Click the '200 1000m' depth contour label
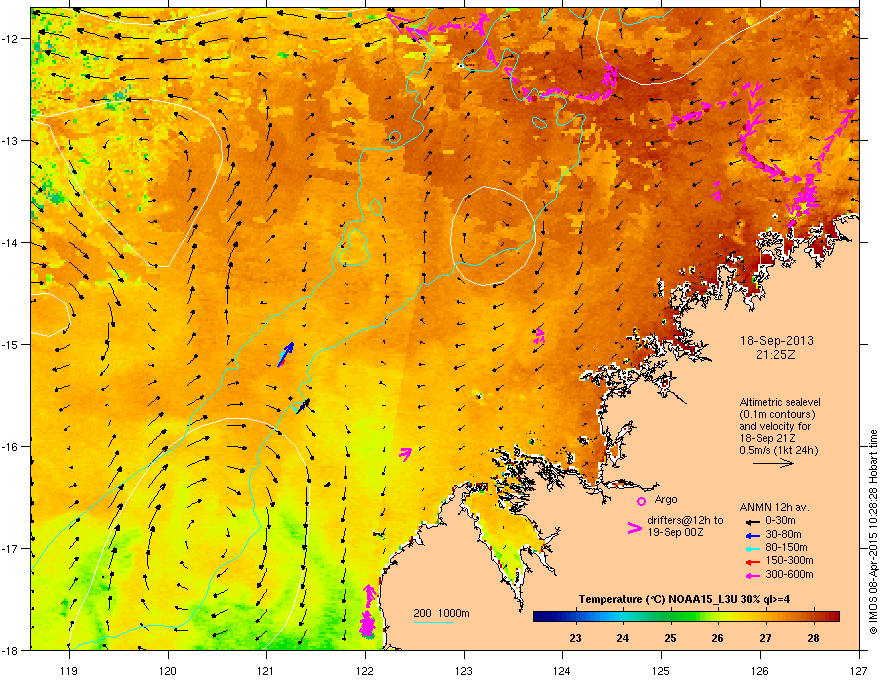The width and height of the screenshot is (880, 680). 441,613
